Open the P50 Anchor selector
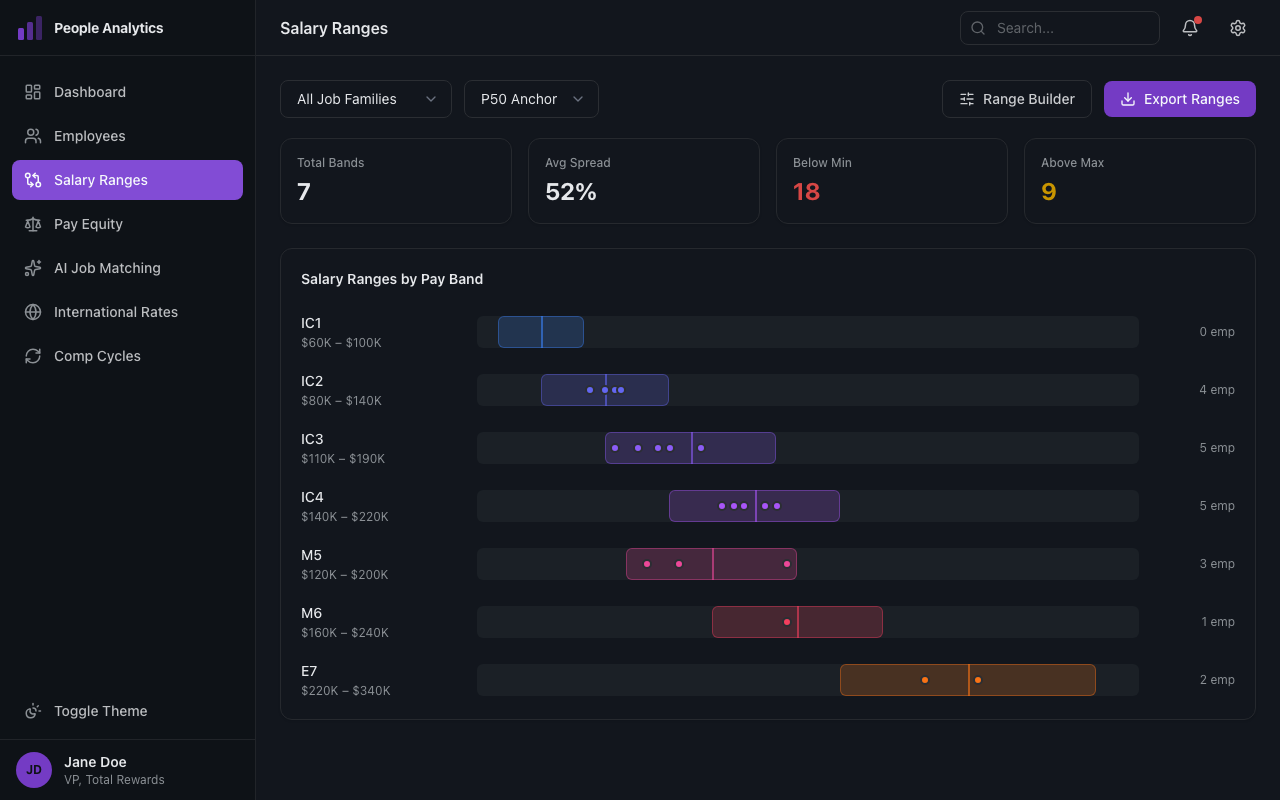Viewport: 1280px width, 800px height. point(531,99)
